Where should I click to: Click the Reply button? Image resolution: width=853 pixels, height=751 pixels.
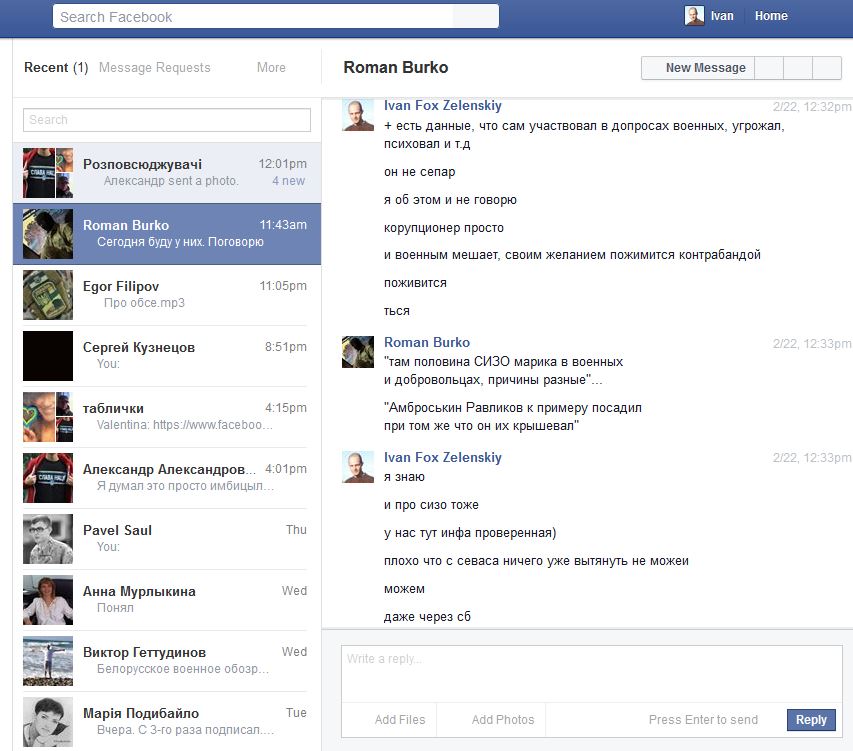(811, 720)
